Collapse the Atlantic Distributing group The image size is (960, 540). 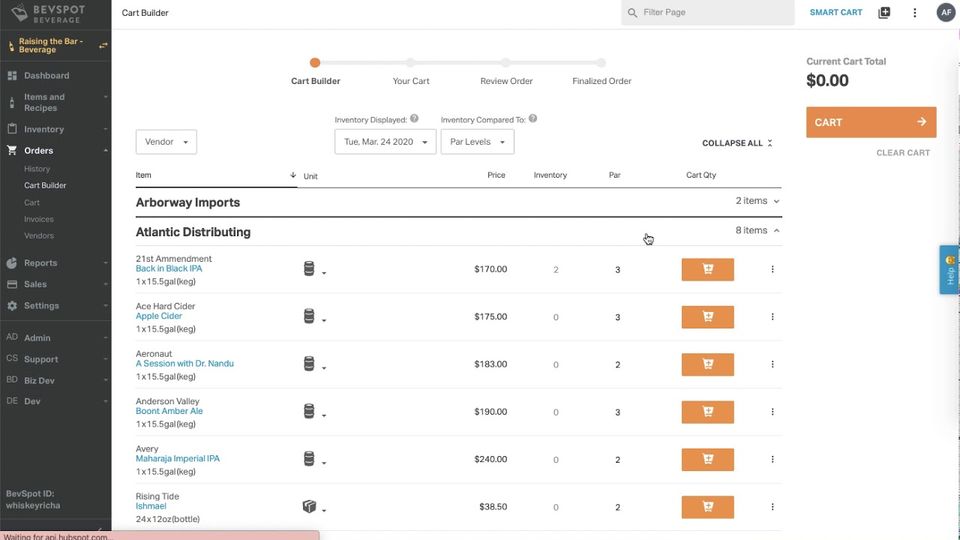[757, 231]
